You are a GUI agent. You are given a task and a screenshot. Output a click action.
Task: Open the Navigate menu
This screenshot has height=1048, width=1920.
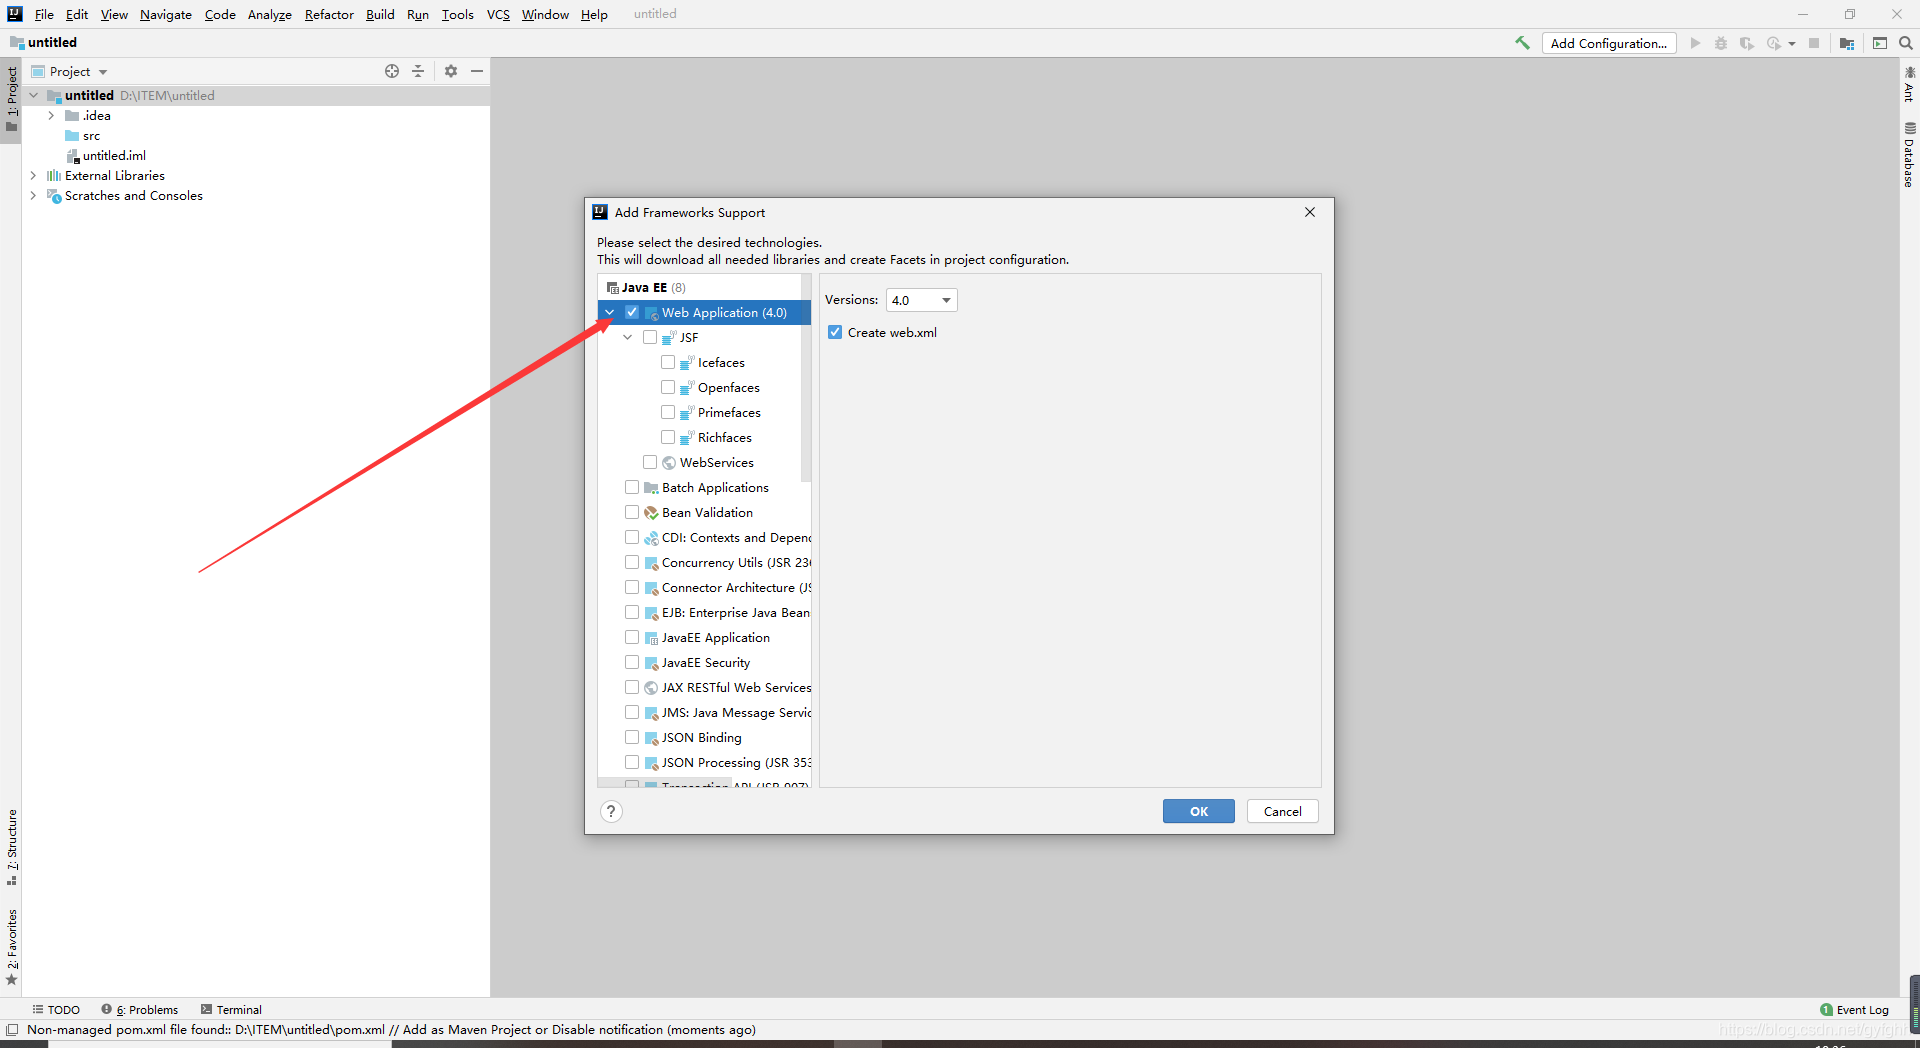tap(166, 14)
